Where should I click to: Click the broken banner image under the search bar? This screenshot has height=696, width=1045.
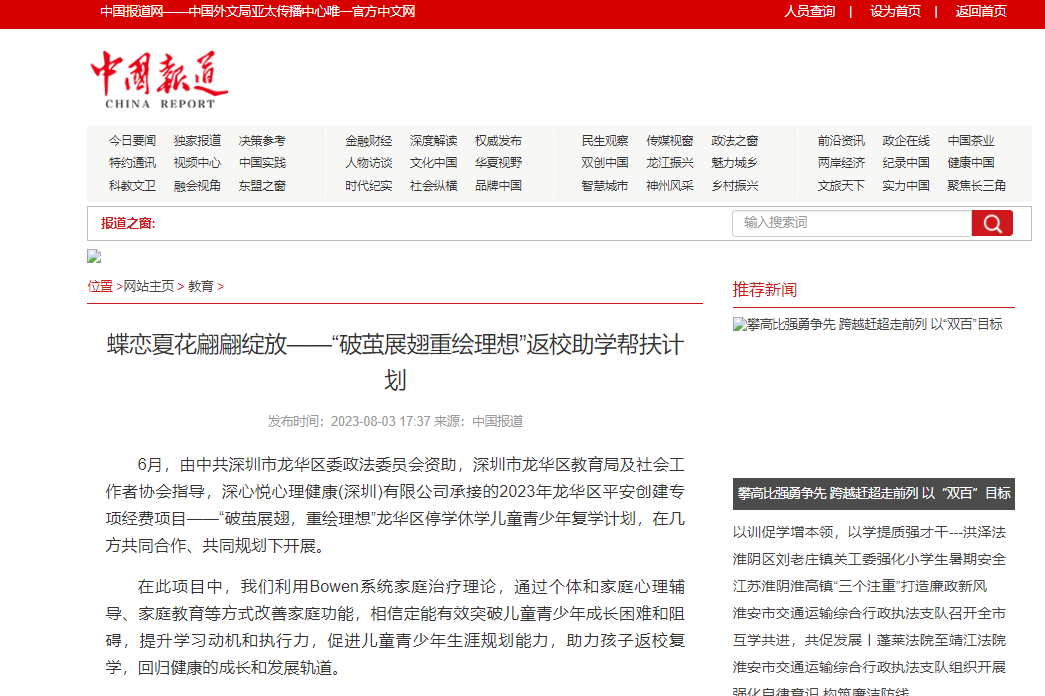pos(94,256)
